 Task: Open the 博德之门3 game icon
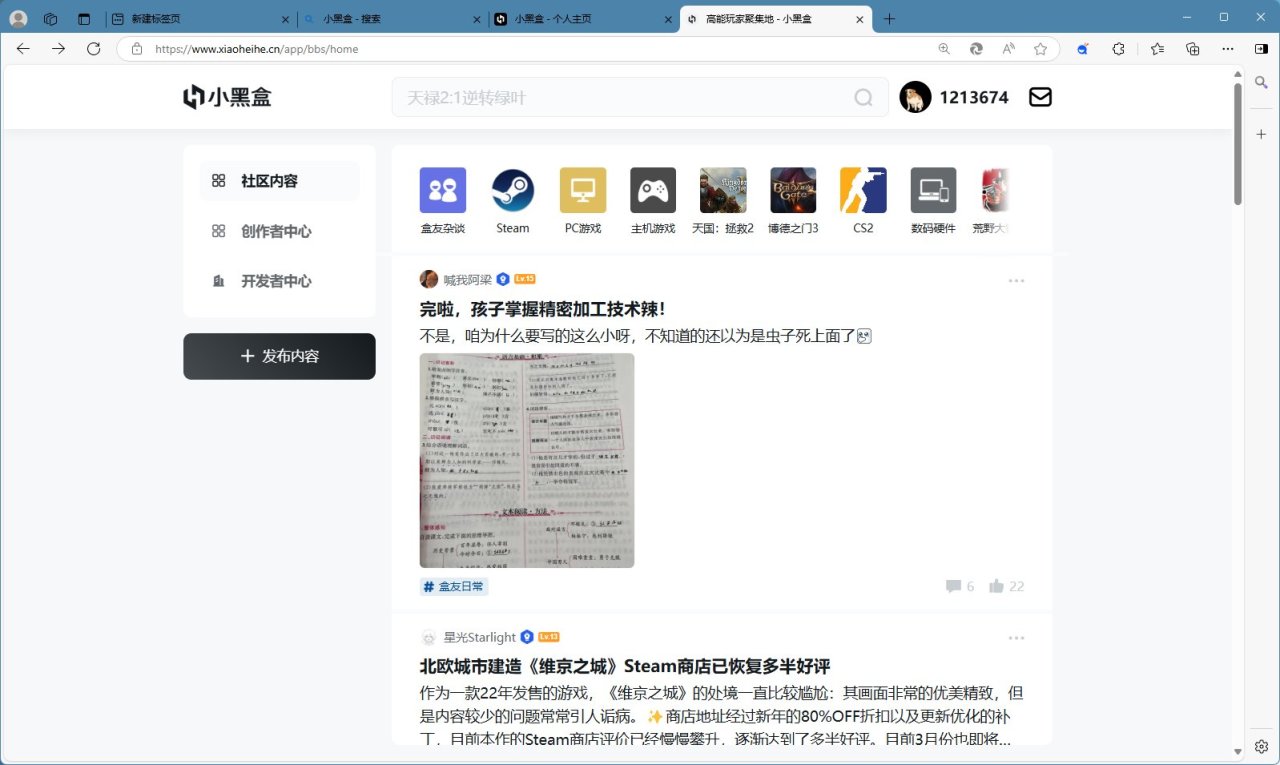pyautogui.click(x=793, y=190)
